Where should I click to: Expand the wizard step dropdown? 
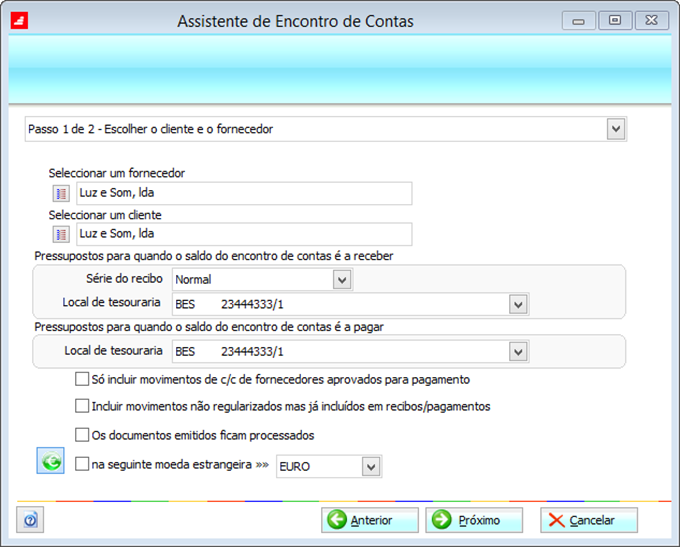616,129
